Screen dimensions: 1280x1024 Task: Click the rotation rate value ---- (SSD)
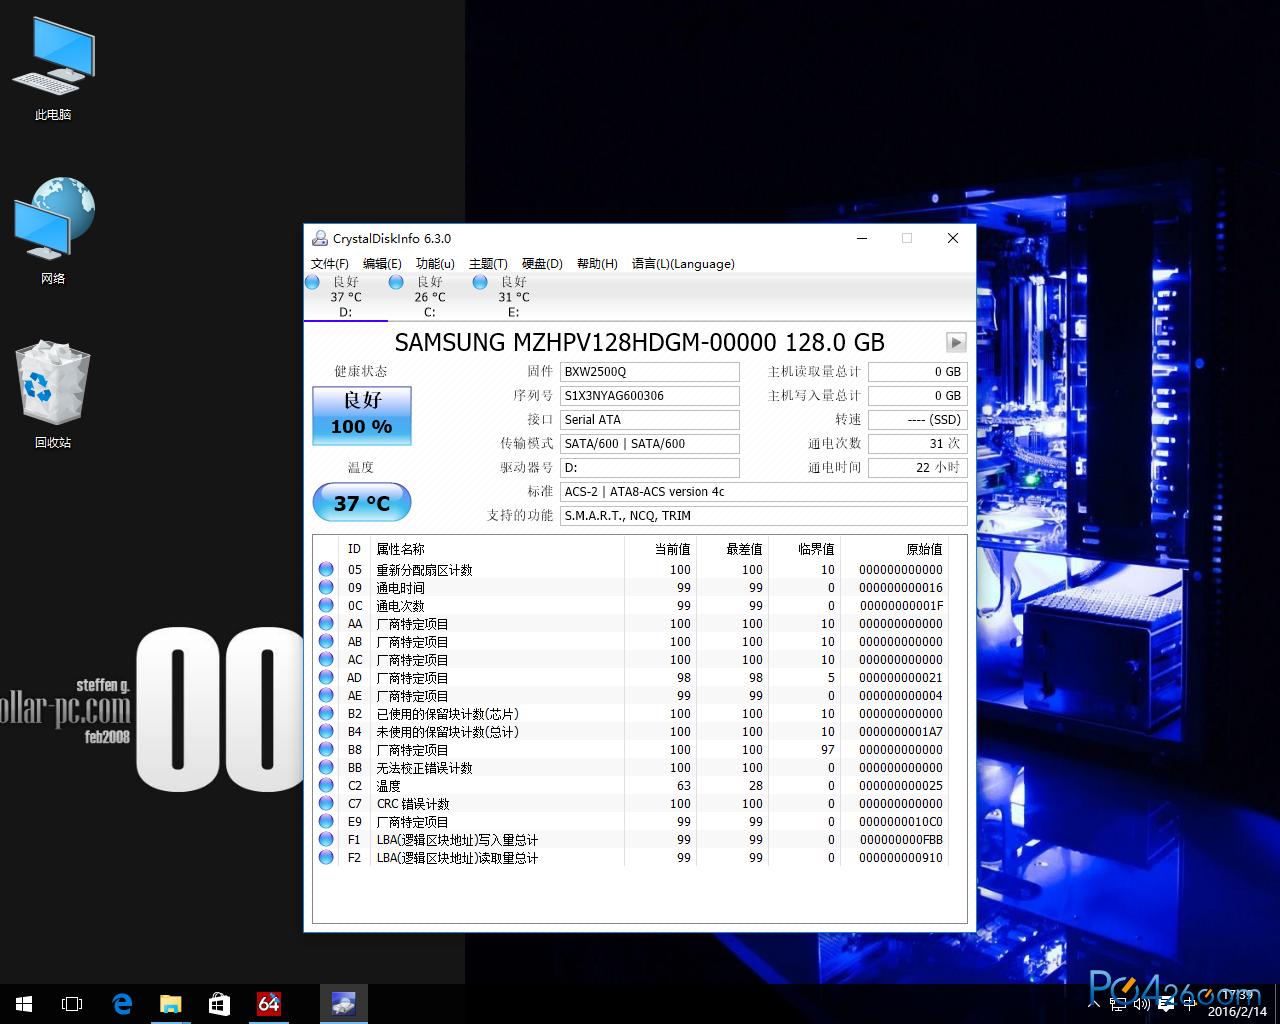click(x=918, y=420)
